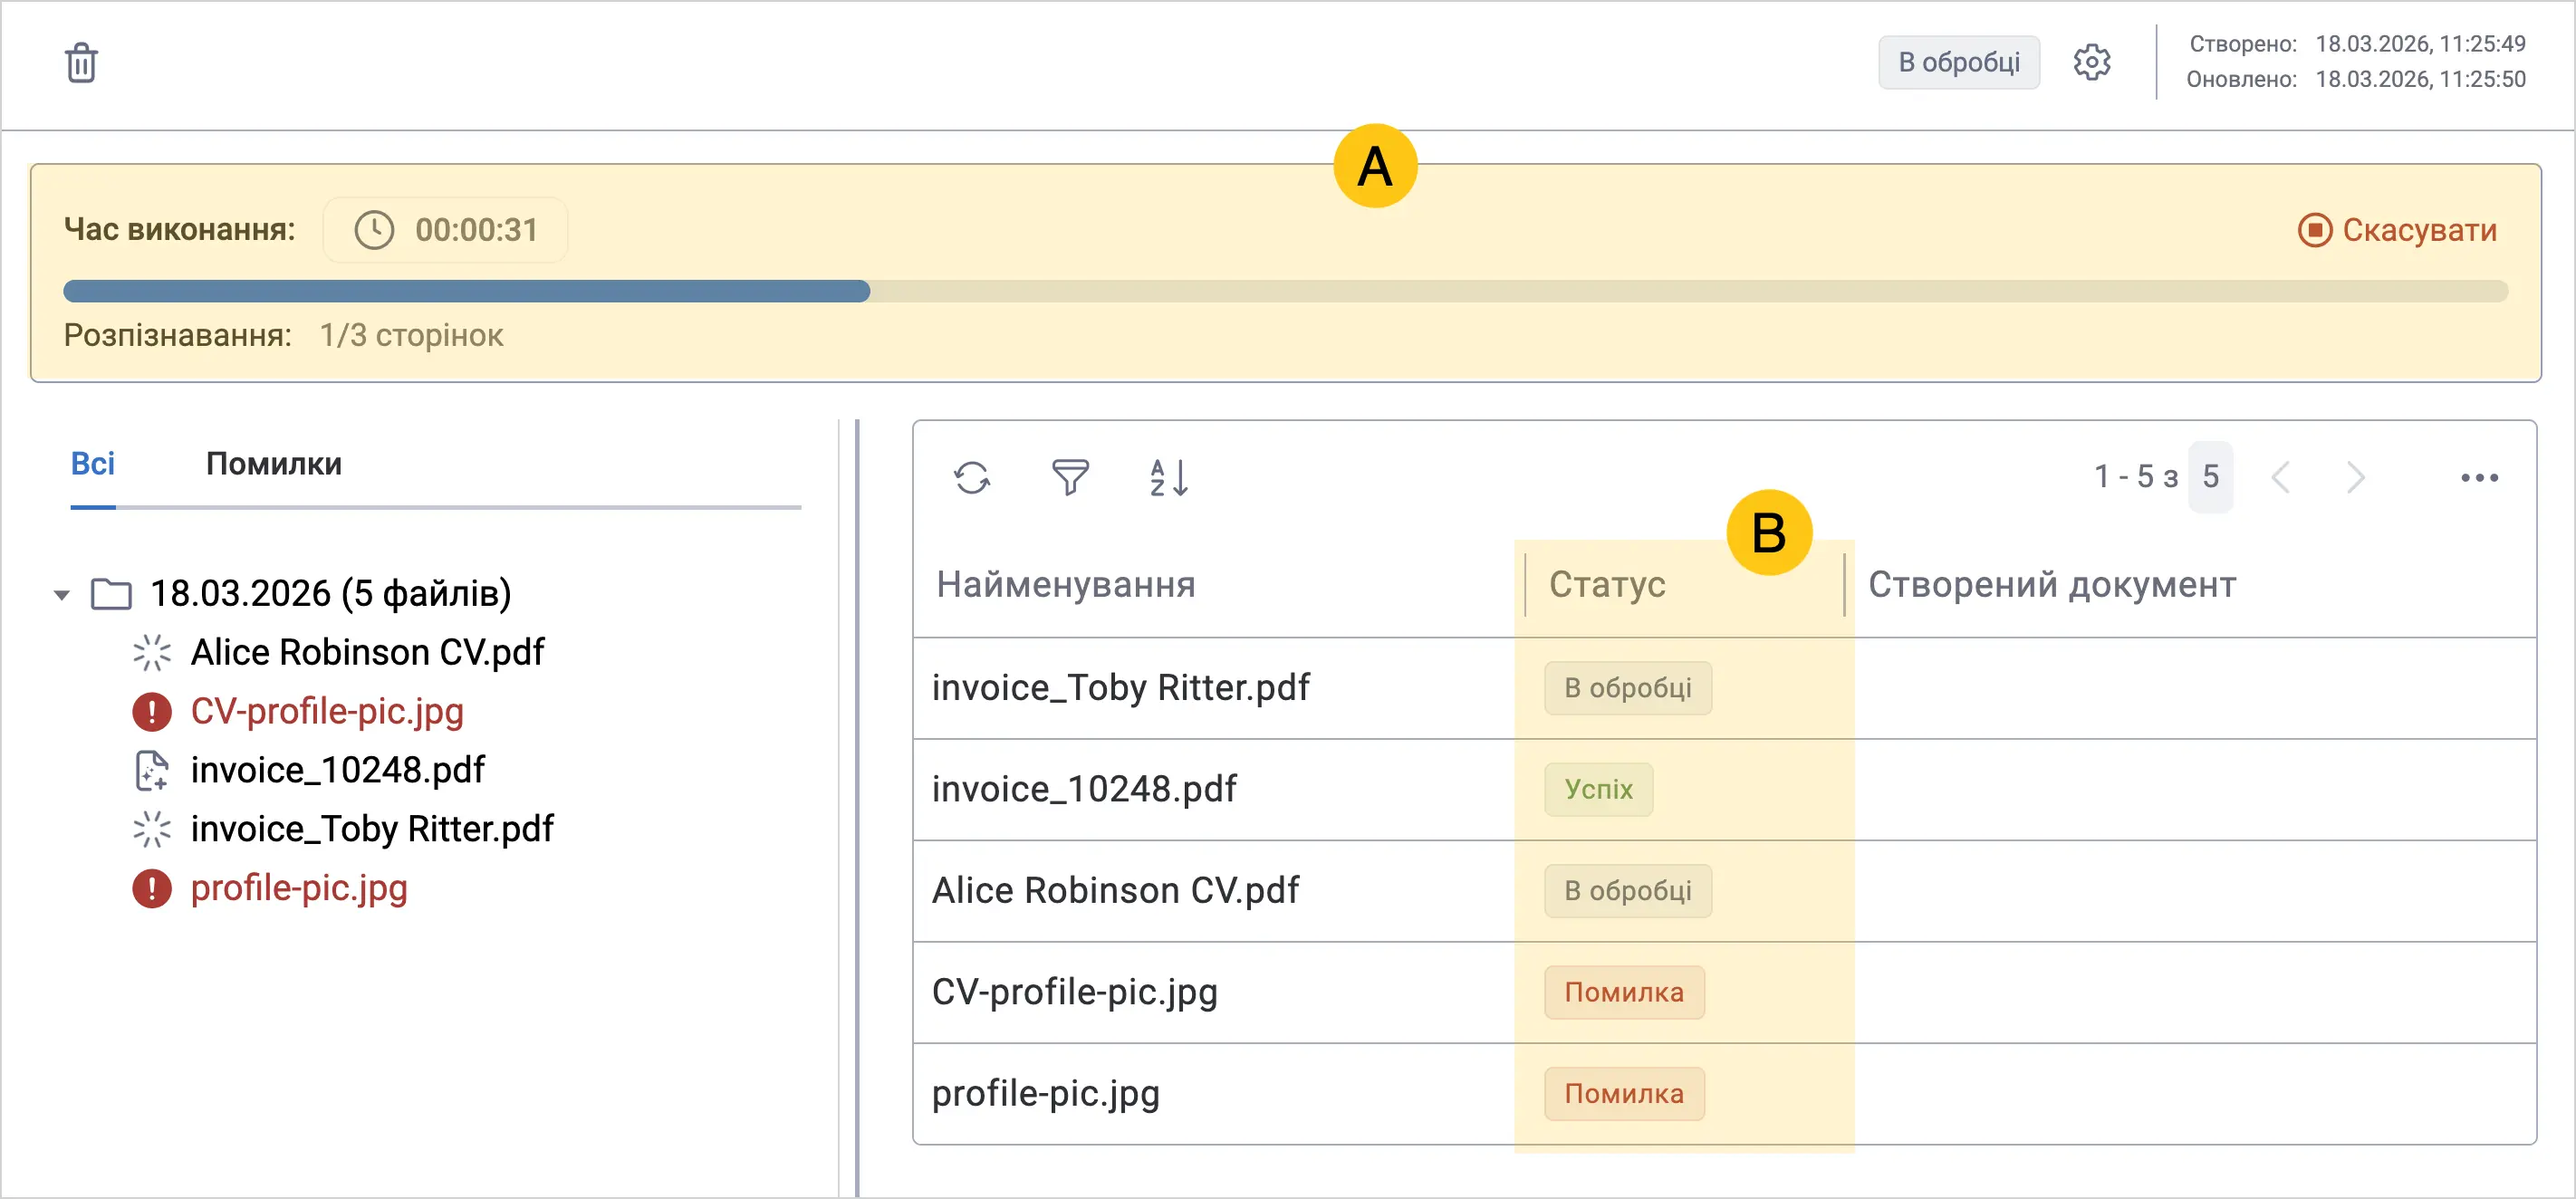Click error icon beside profile-pic.jpg in tree
The image size is (2576, 1199).
click(x=152, y=888)
